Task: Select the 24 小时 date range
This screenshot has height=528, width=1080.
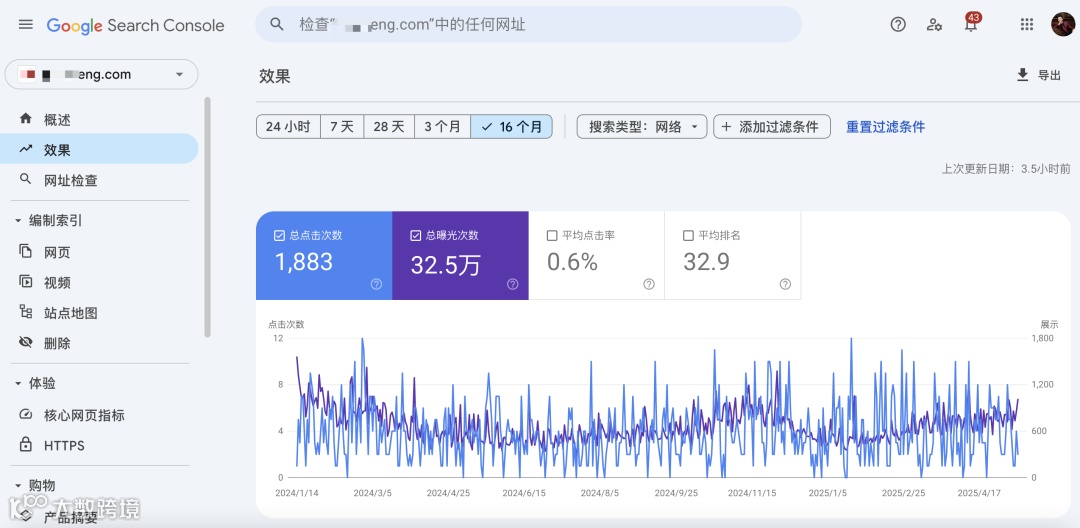Action: point(288,127)
